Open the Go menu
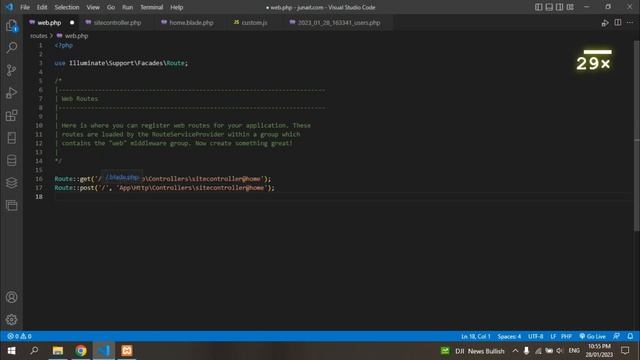The height and width of the screenshot is (360, 640). point(111,7)
